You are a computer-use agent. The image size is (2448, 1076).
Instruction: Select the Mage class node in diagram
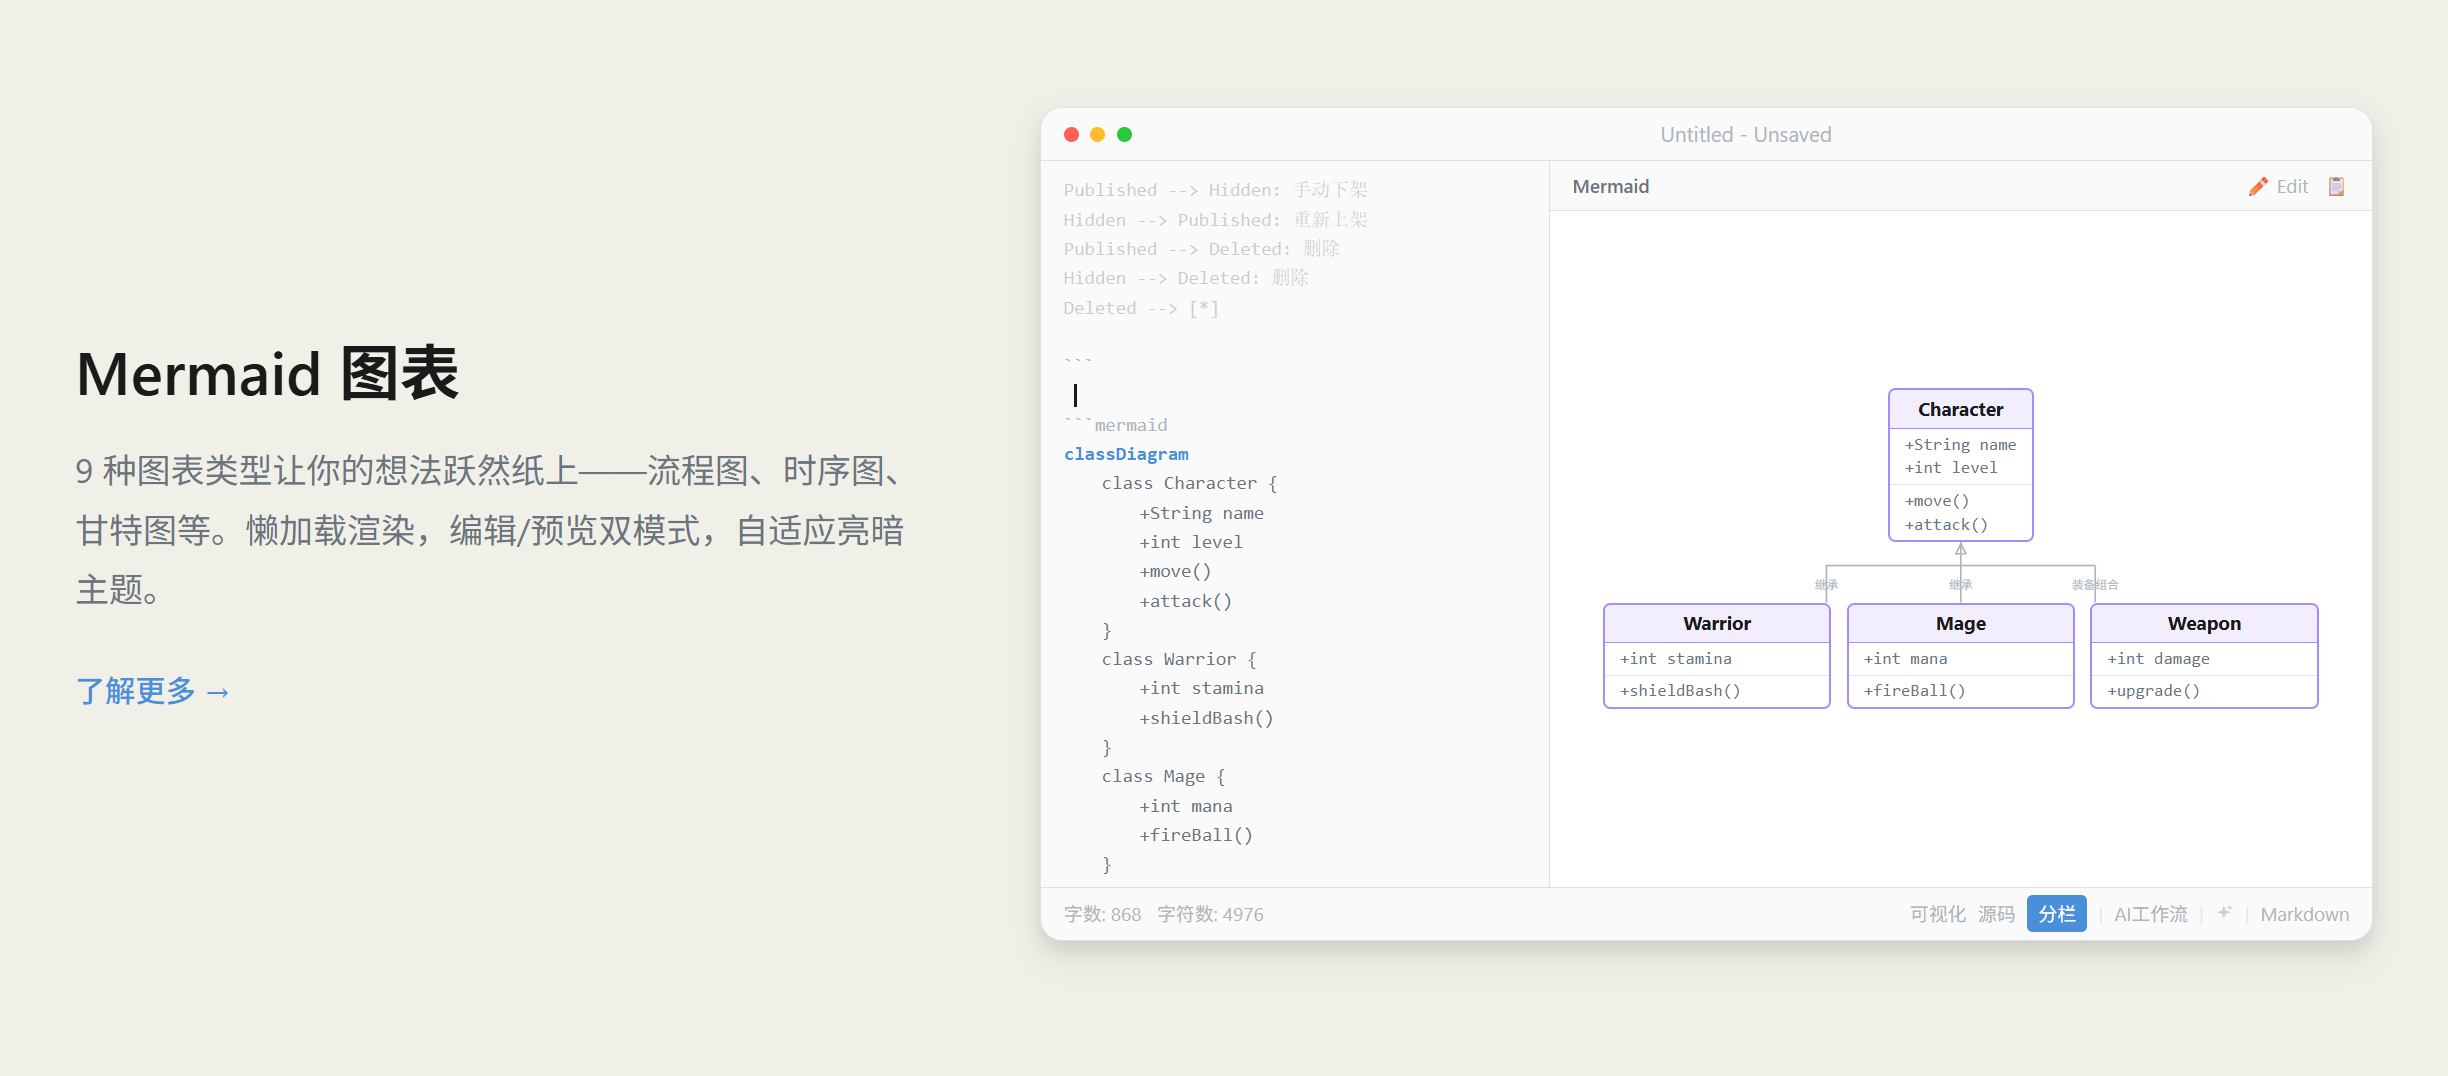(1960, 656)
